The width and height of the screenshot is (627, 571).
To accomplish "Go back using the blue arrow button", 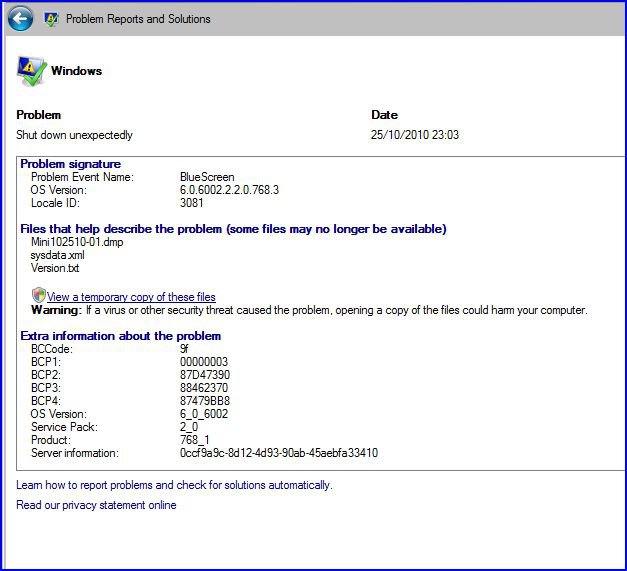I will (20, 18).
